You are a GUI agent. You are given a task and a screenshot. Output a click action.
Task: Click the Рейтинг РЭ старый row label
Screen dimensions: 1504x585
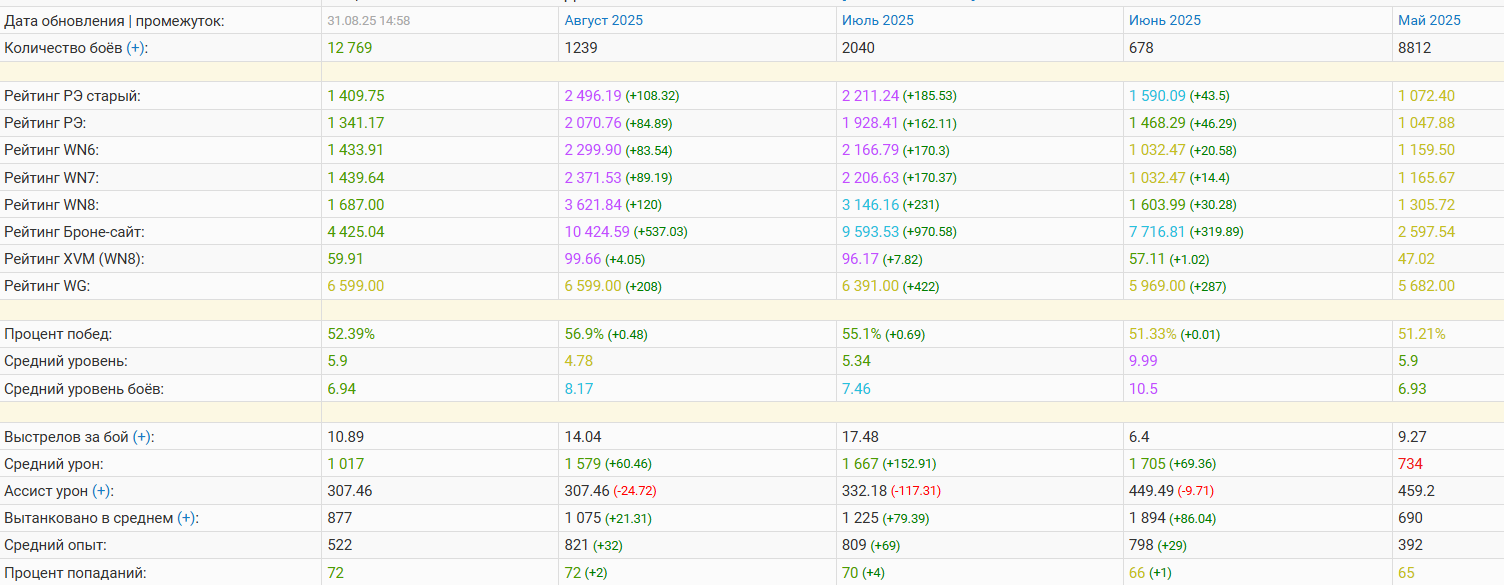[x=72, y=96]
